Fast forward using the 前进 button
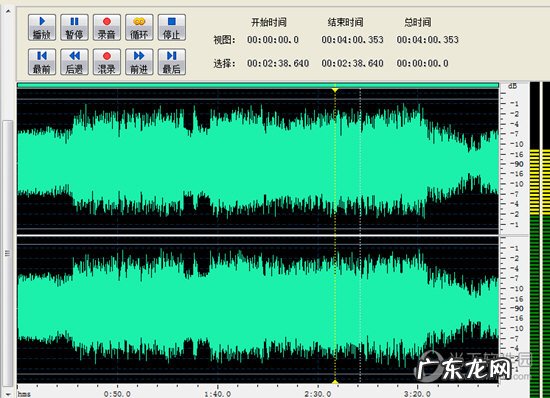The height and width of the screenshot is (398, 550). click(x=139, y=62)
